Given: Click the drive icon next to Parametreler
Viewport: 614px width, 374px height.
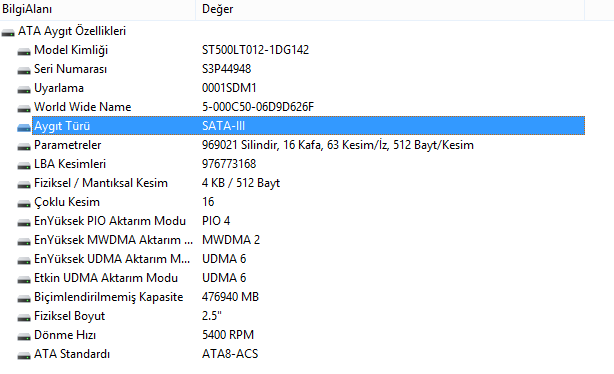Looking at the screenshot, I should coord(24,146).
